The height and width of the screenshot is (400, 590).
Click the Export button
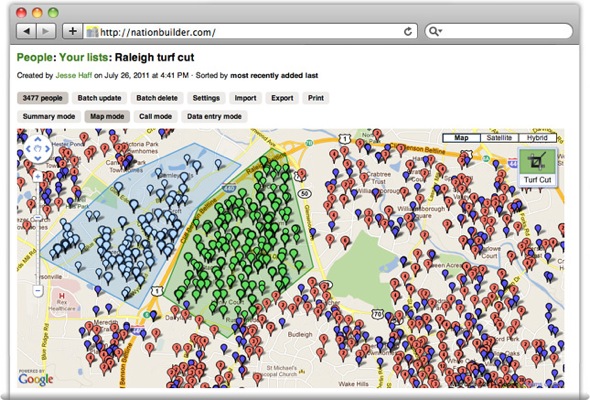tap(282, 98)
